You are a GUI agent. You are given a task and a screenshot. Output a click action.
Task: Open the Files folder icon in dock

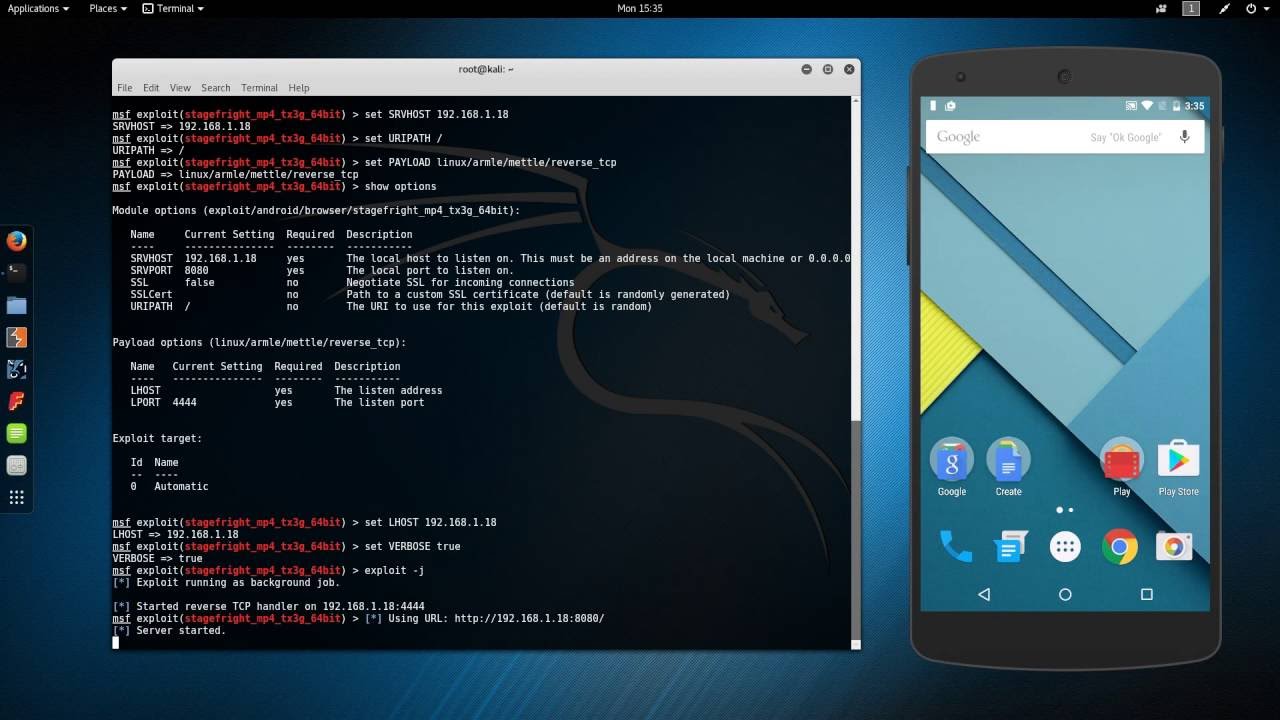point(16,305)
